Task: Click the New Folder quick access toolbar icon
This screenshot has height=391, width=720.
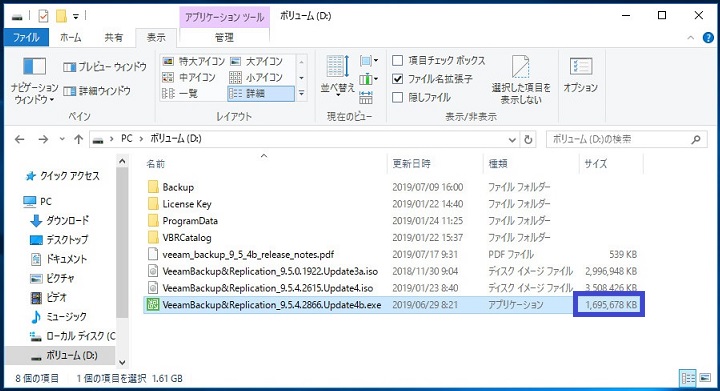Action: tap(62, 17)
